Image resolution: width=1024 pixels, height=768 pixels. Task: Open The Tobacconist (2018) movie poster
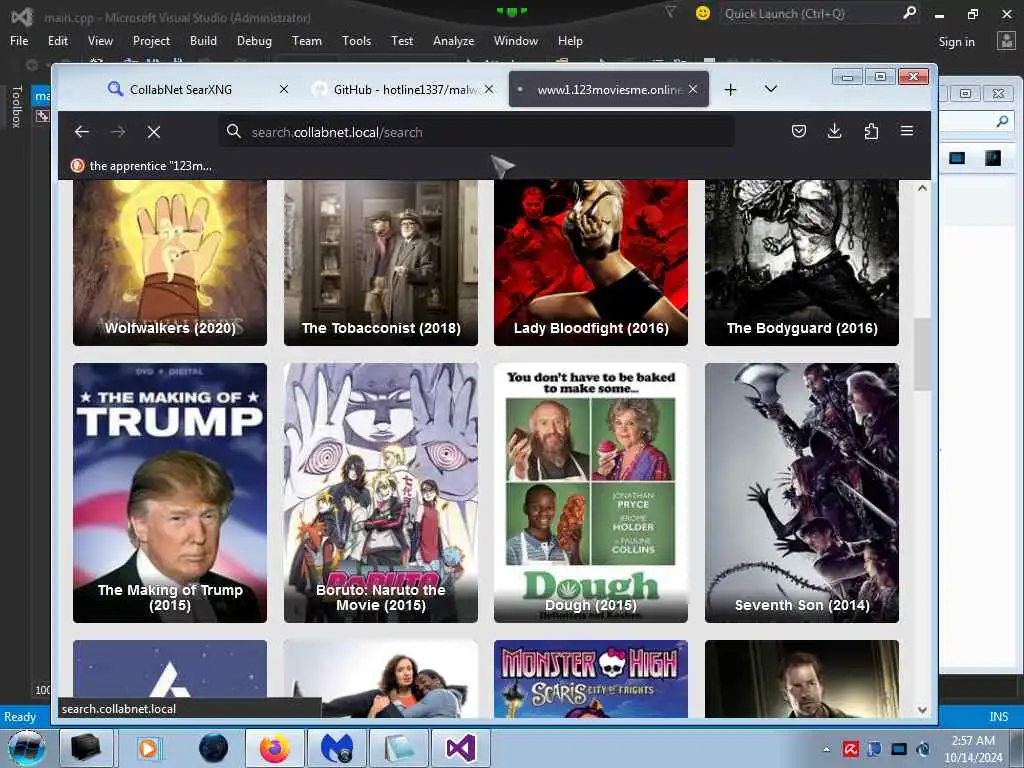coord(381,263)
